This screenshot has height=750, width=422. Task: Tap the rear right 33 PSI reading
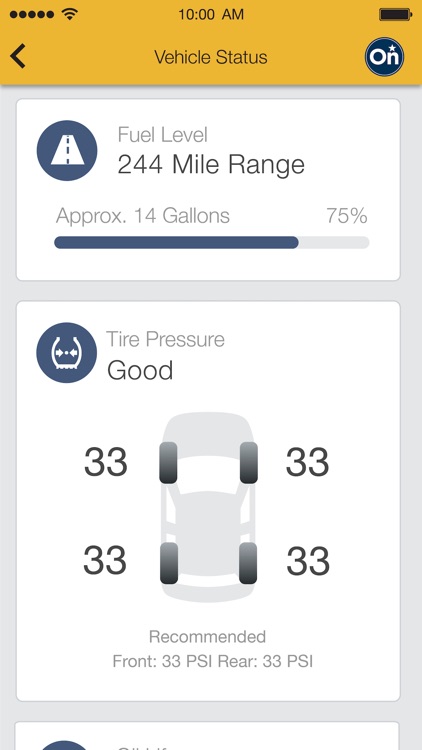click(308, 561)
